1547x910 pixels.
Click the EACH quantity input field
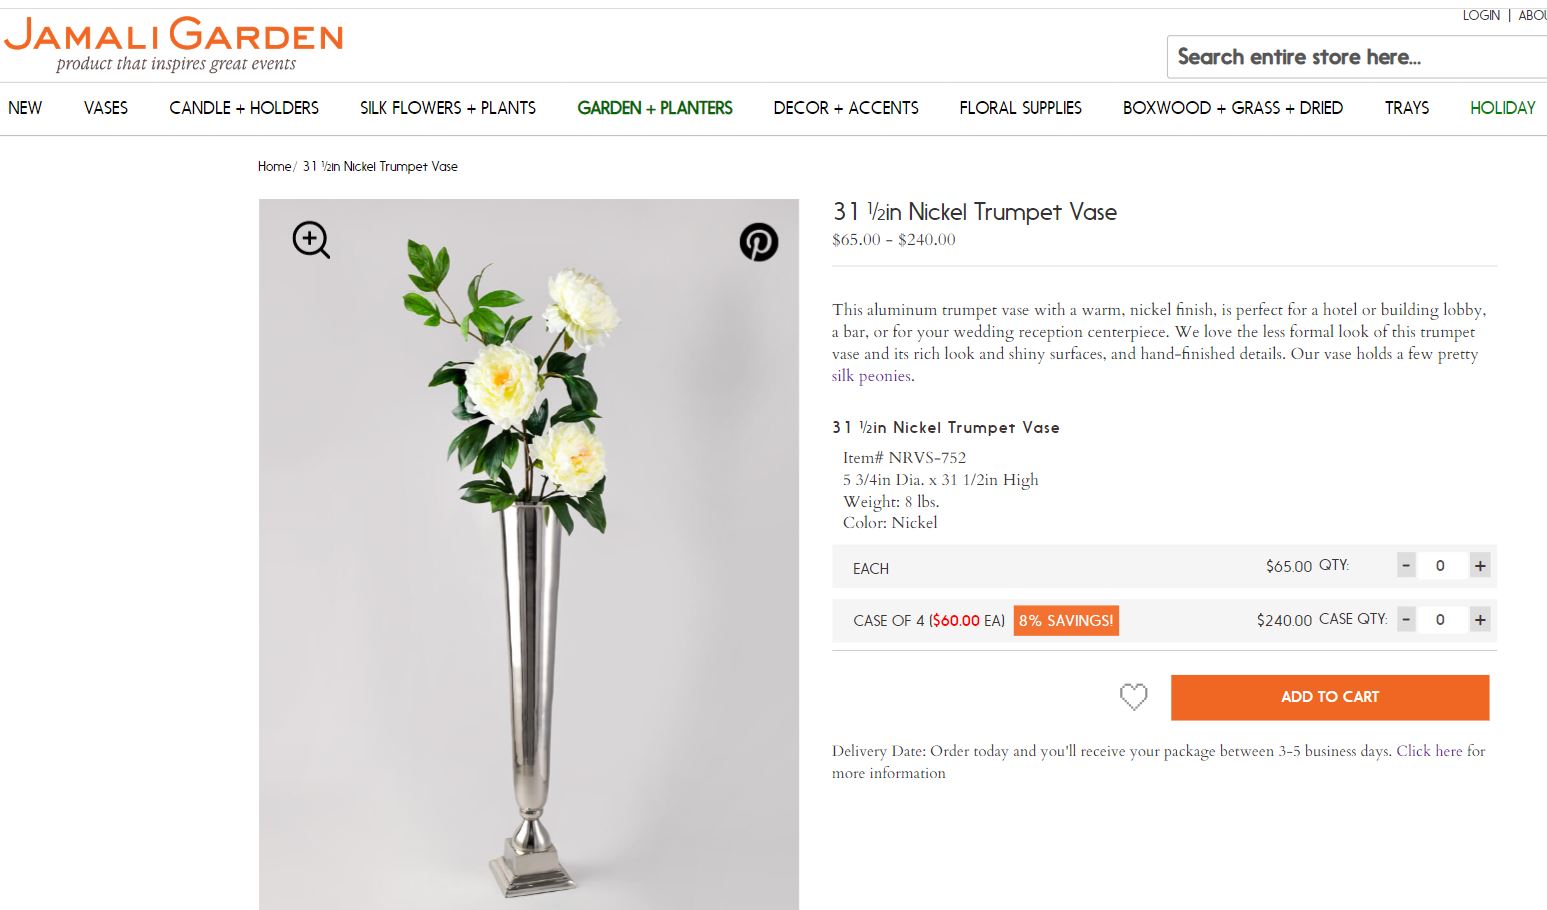tap(1441, 566)
